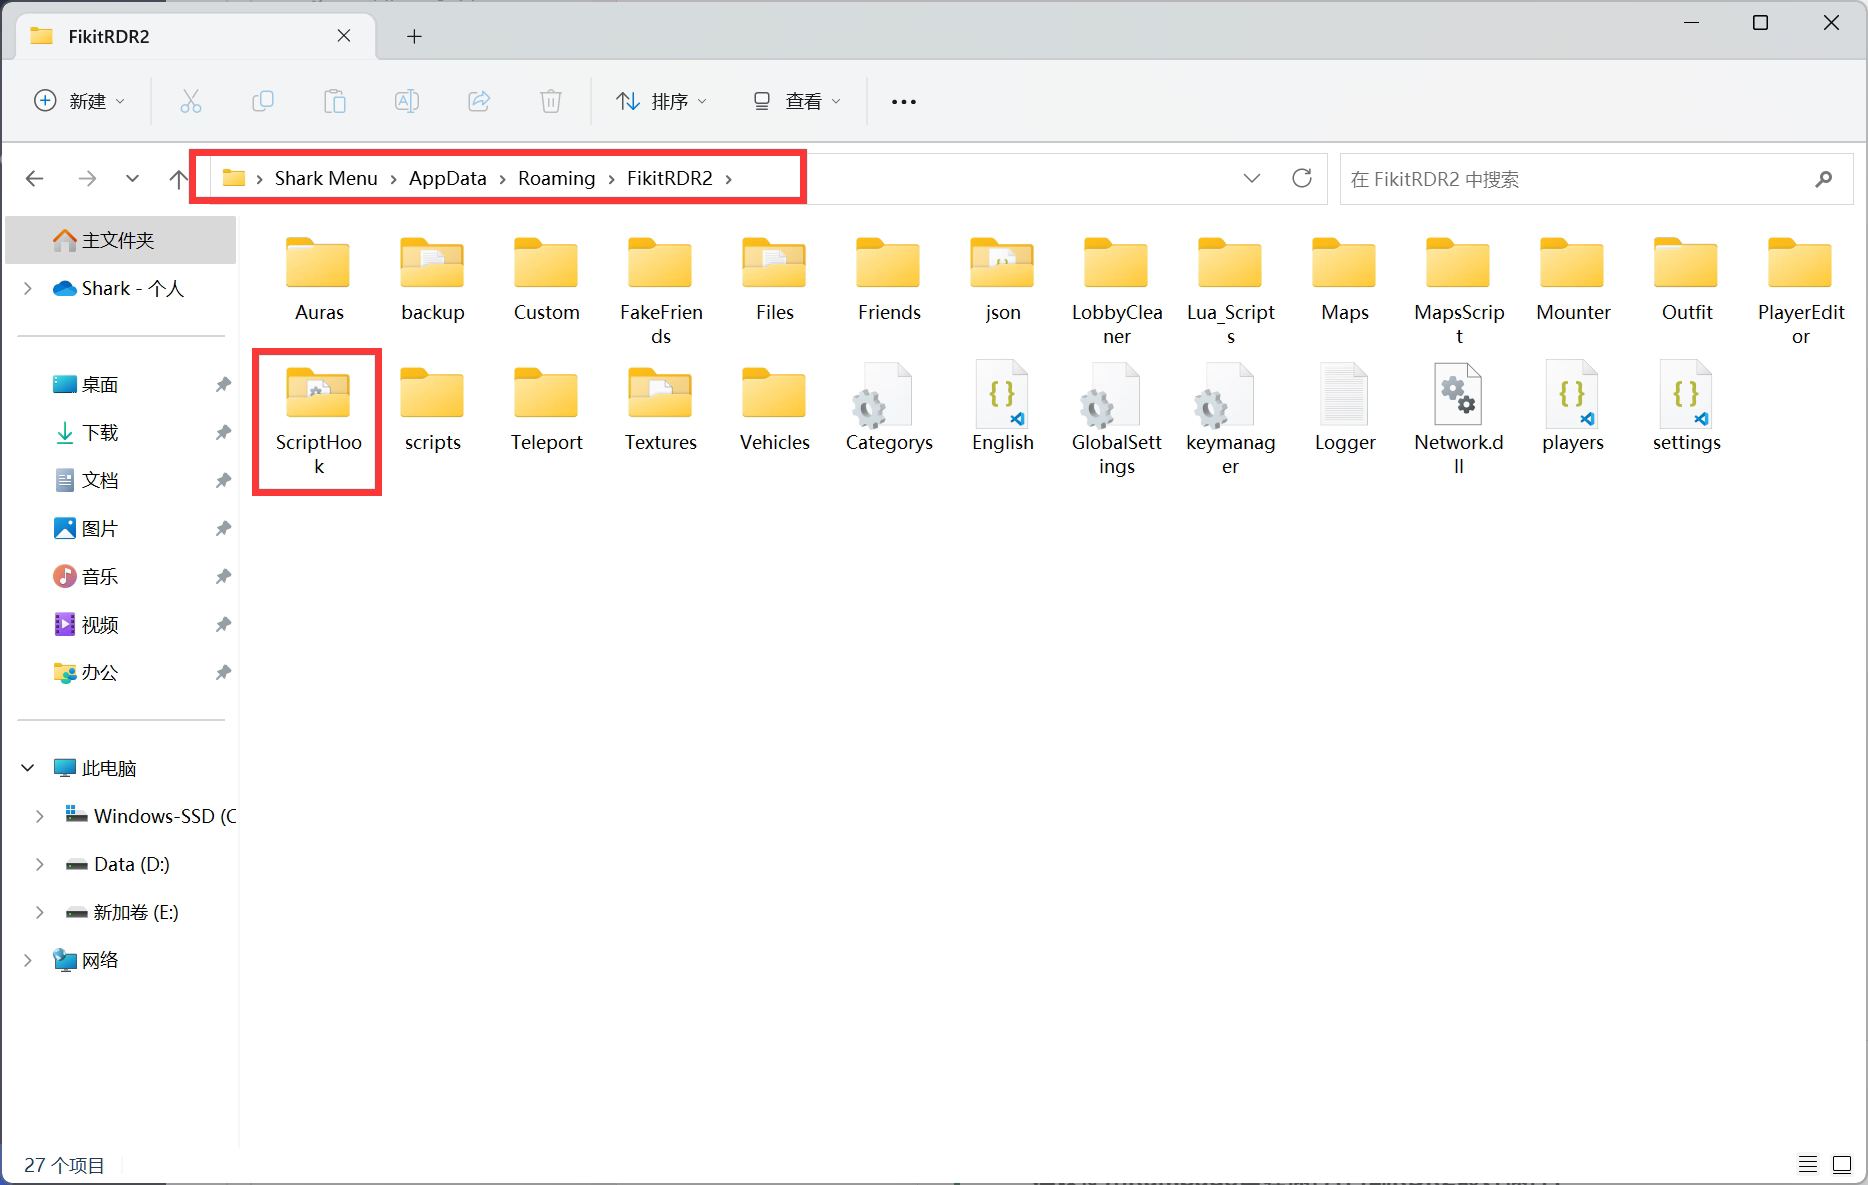Screen dimensions: 1868x1185
Task: Go up one folder level arrow
Action: pos(178,179)
